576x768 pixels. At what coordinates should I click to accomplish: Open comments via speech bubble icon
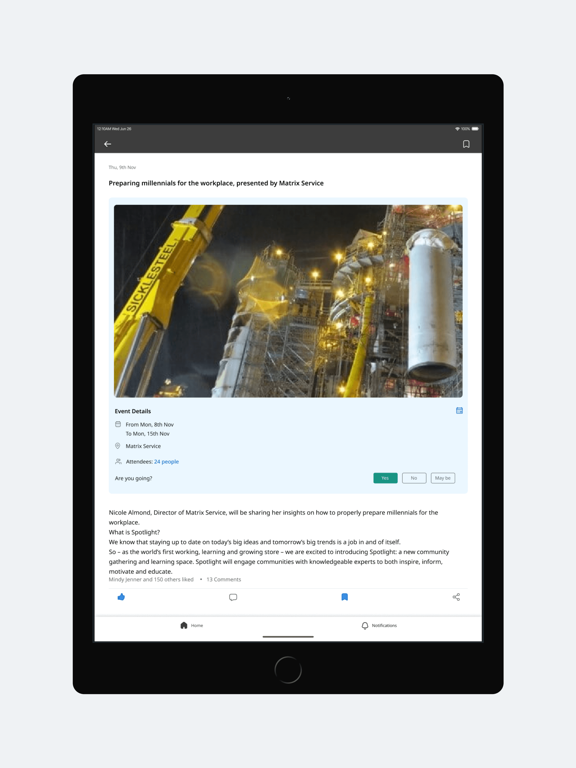pos(233,597)
